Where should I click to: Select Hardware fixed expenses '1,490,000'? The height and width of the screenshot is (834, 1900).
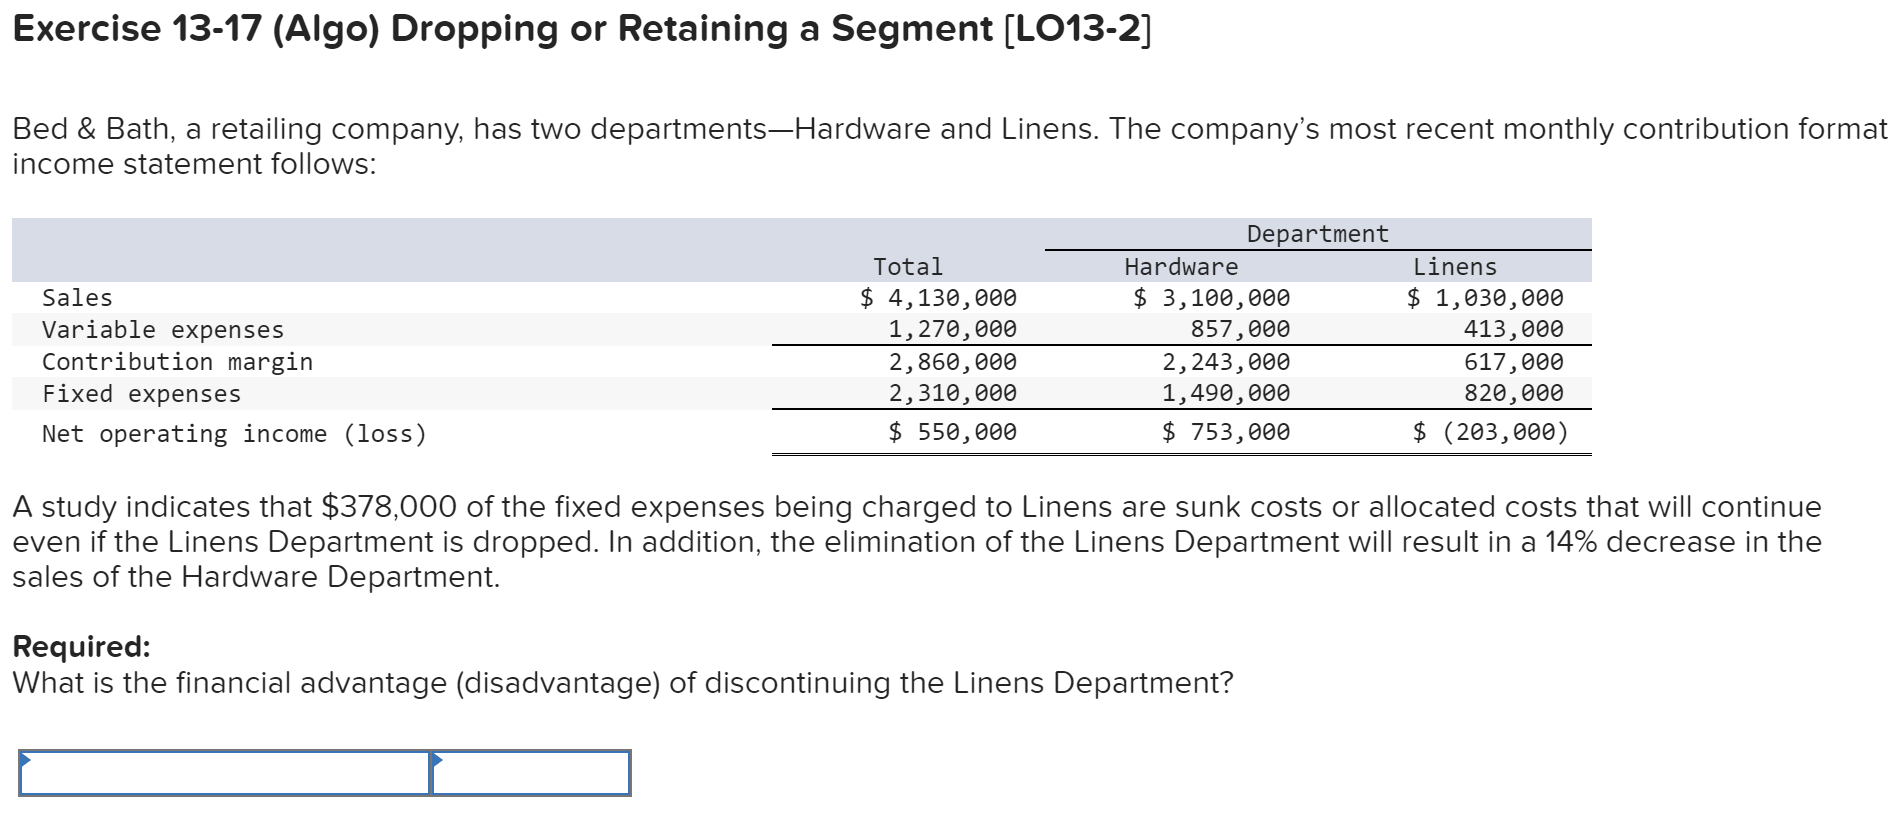tap(1226, 393)
